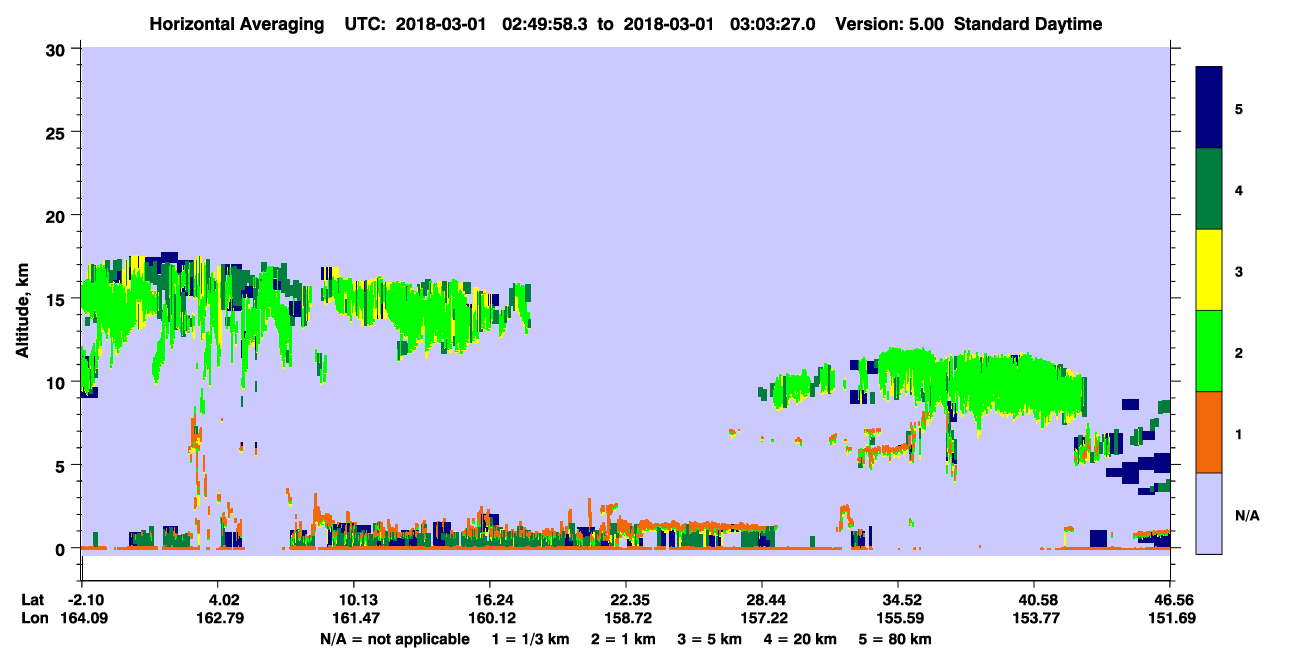Click the colorbar label '3'
Viewport: 1300px width, 667px height.
1239,271
